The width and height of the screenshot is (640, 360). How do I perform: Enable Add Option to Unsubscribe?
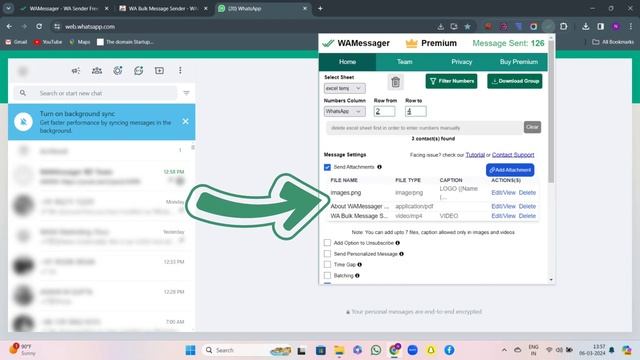pyautogui.click(x=327, y=243)
